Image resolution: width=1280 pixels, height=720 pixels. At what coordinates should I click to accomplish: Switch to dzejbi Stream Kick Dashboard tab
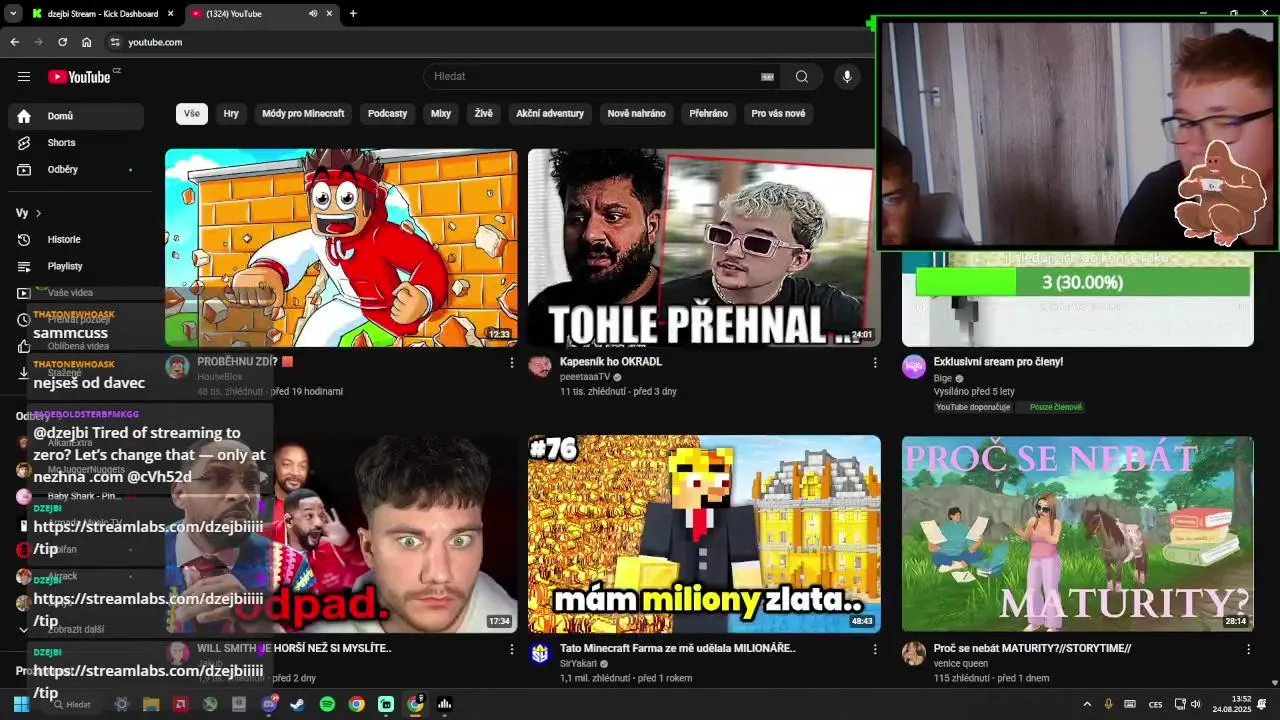[102, 14]
